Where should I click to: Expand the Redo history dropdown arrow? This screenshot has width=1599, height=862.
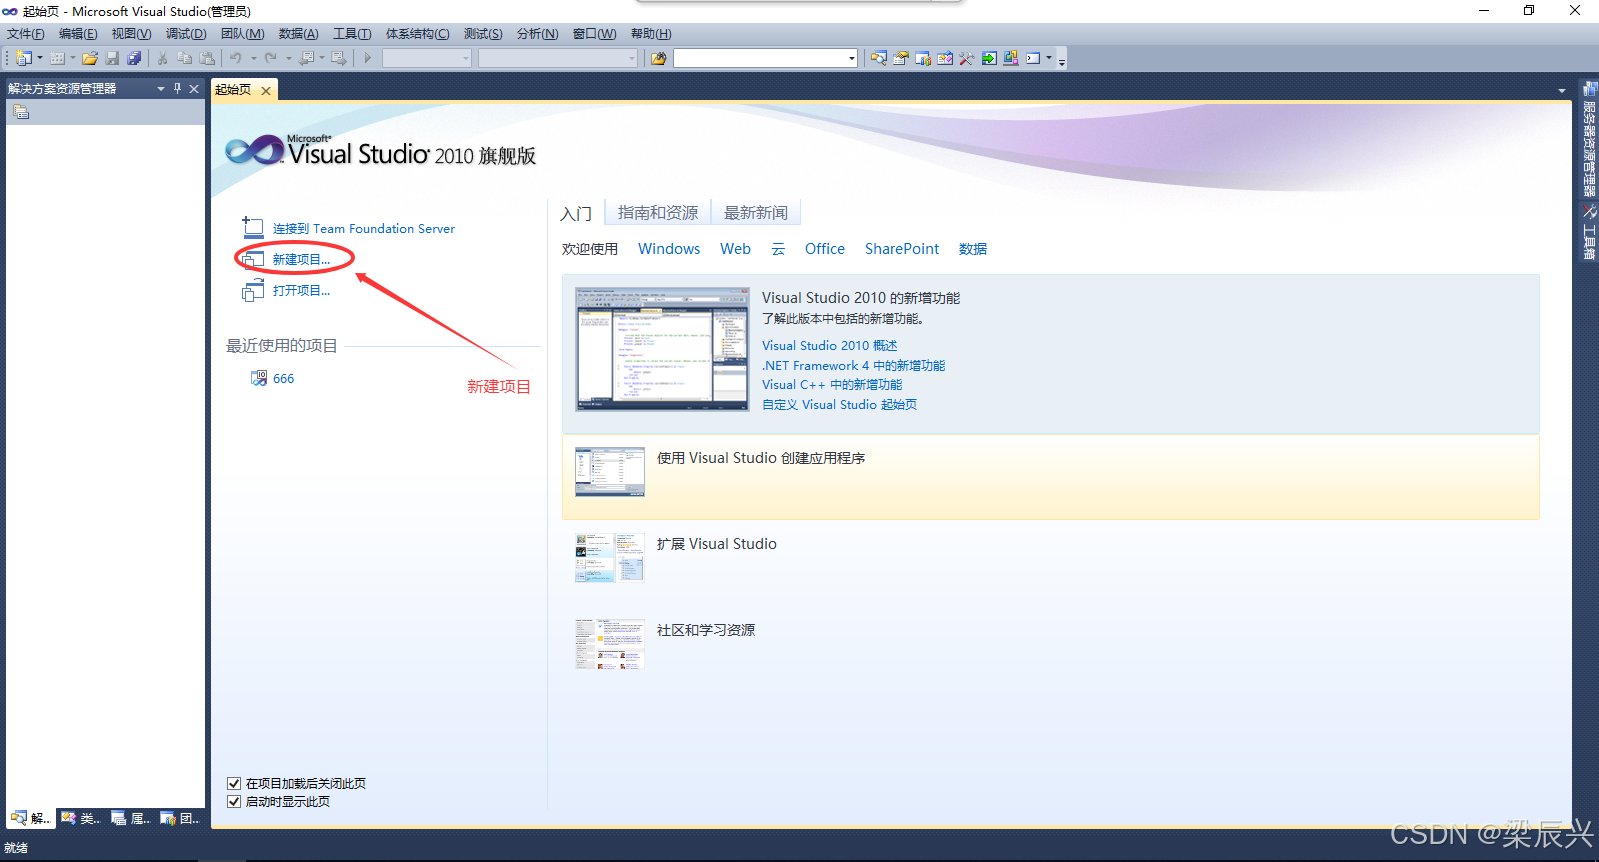click(x=288, y=58)
